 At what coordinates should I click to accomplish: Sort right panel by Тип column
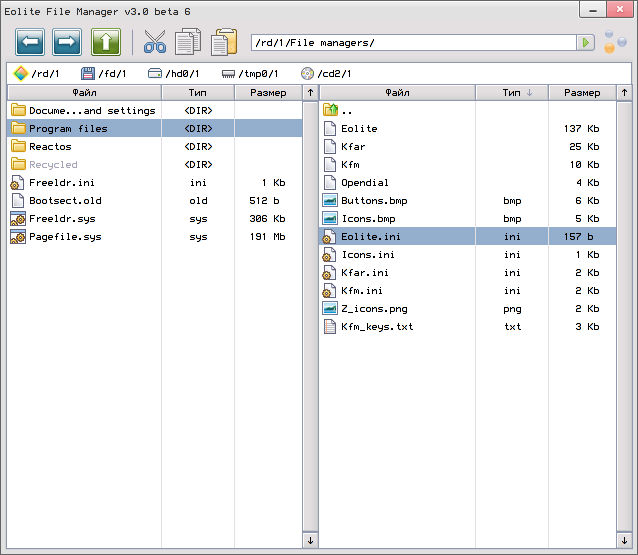517,92
